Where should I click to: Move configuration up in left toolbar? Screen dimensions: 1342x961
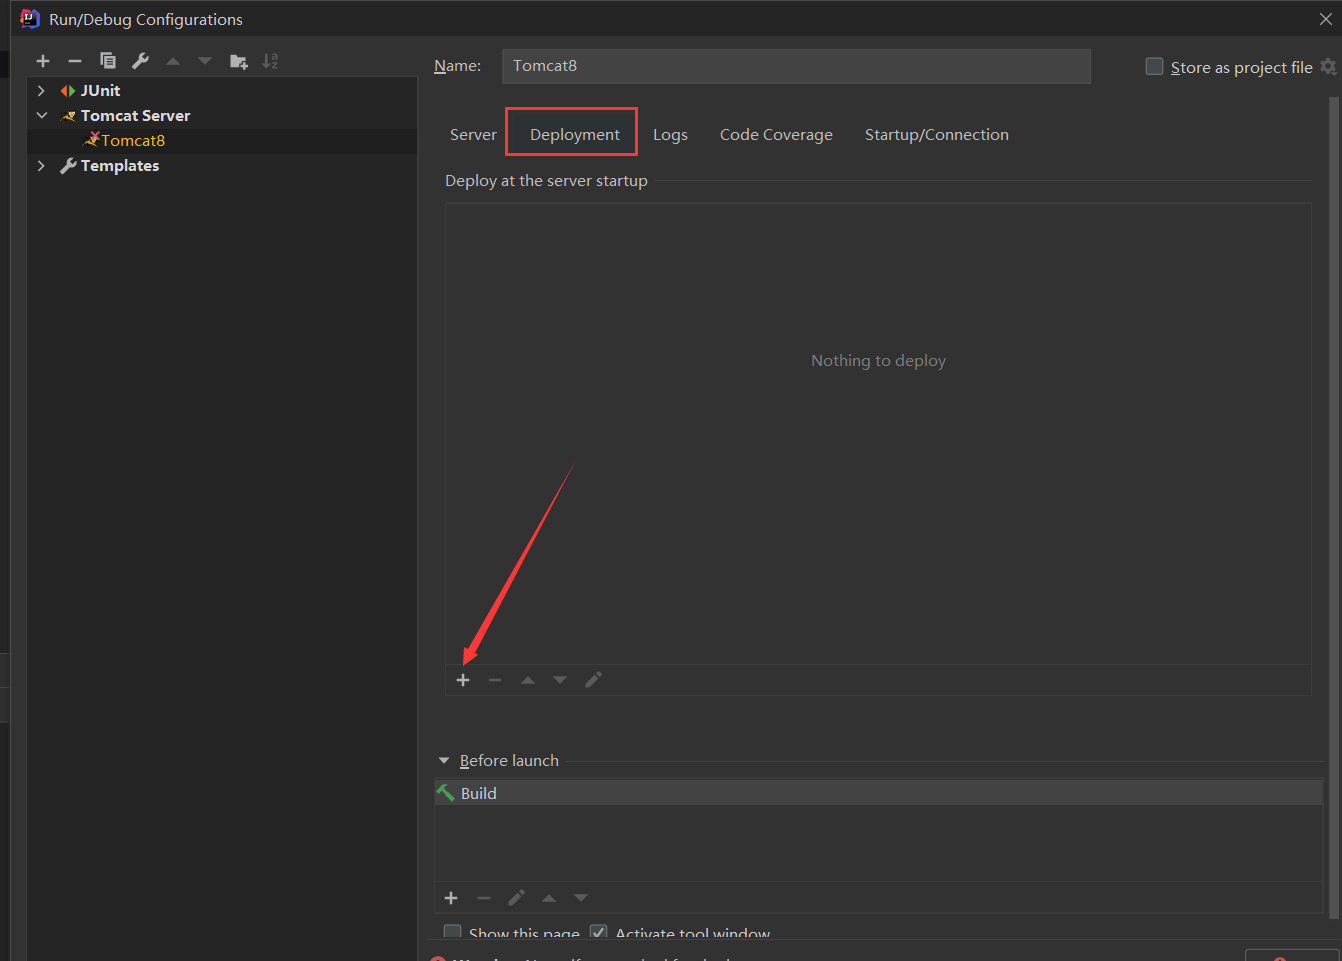[x=173, y=61]
